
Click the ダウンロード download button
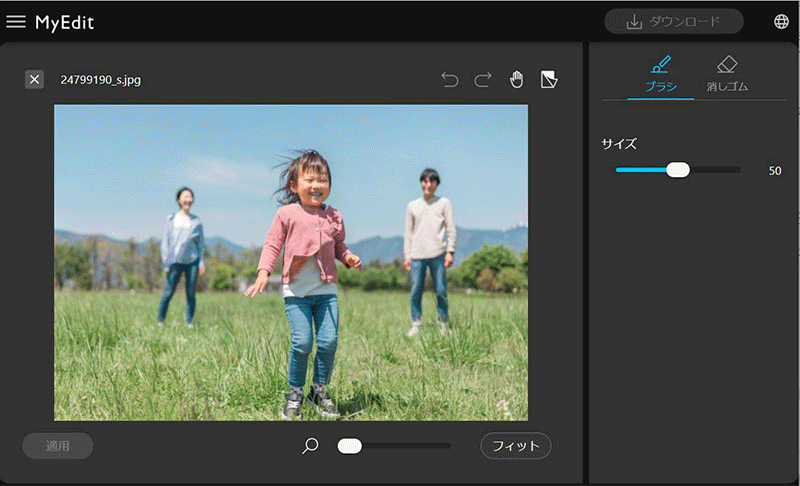[673, 21]
